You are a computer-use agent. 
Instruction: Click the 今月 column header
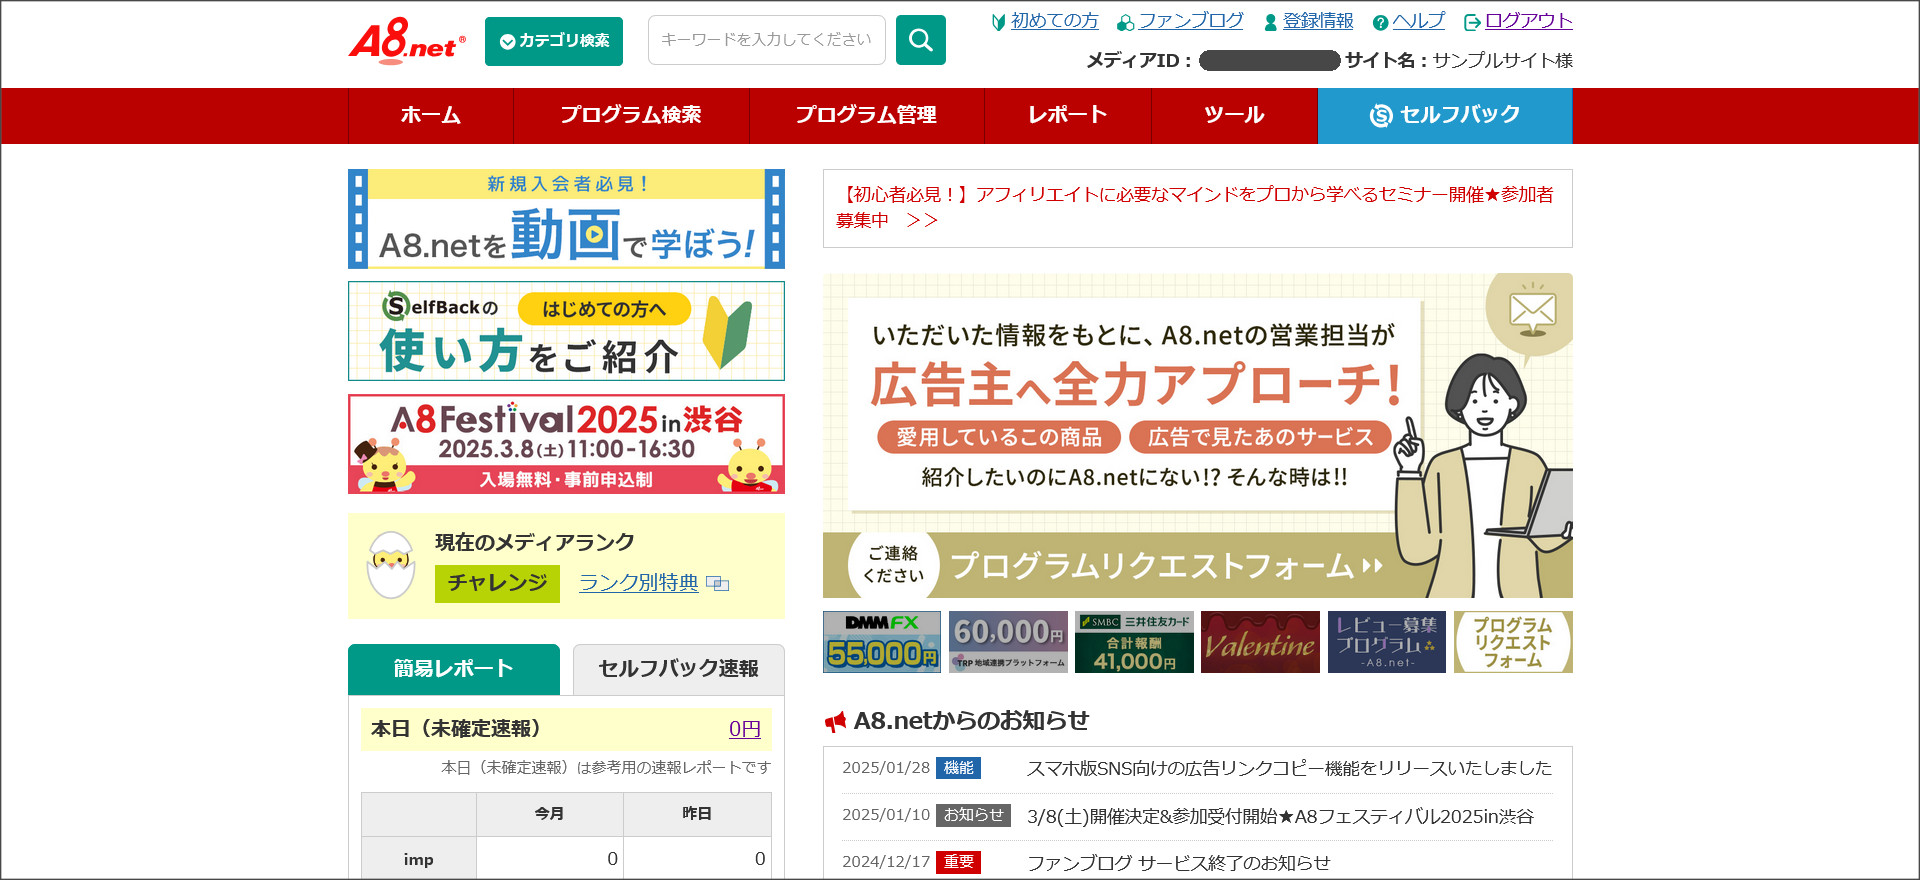[x=550, y=814]
